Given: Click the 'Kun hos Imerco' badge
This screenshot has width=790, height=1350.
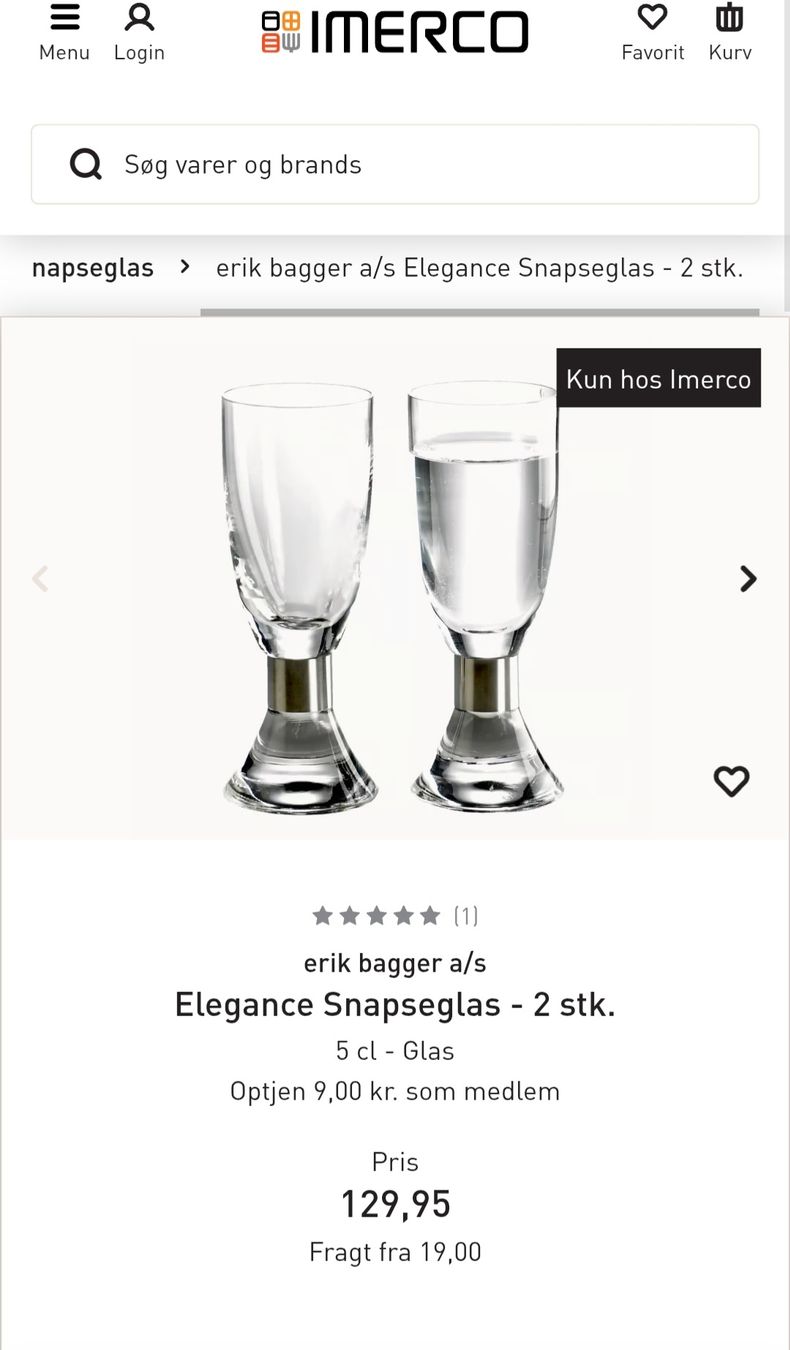Looking at the screenshot, I should (x=659, y=378).
